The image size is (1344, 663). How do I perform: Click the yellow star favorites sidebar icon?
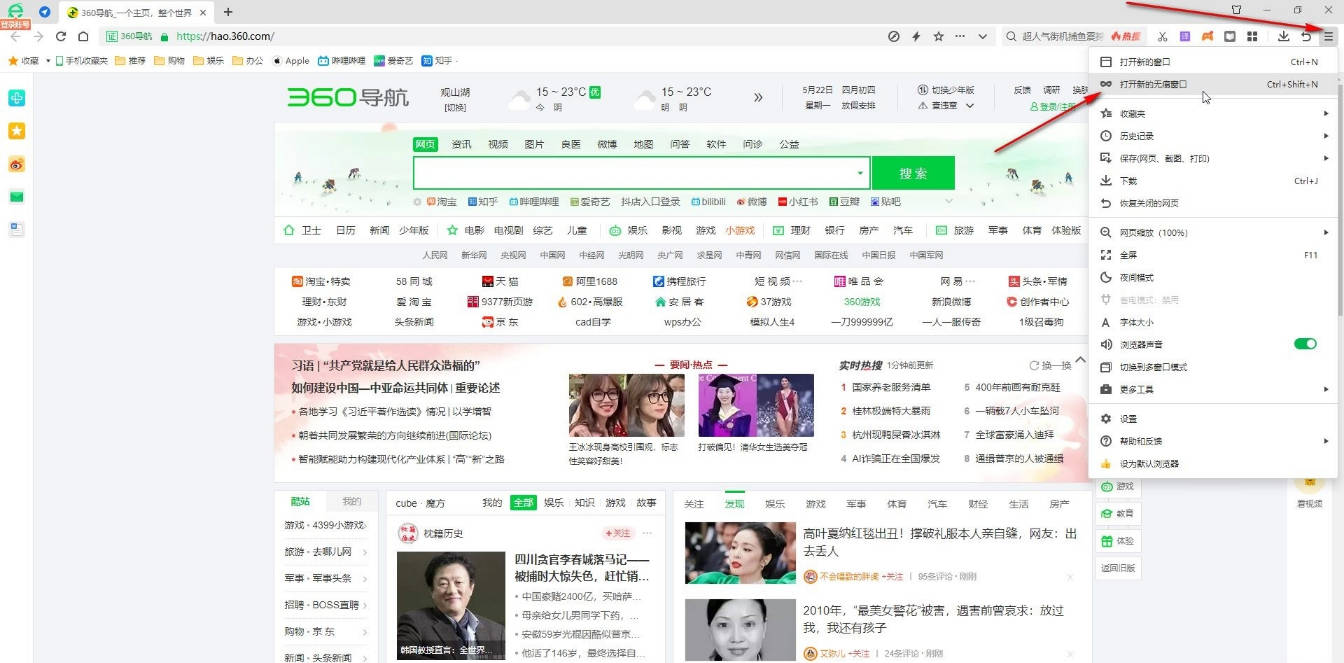coord(16,131)
